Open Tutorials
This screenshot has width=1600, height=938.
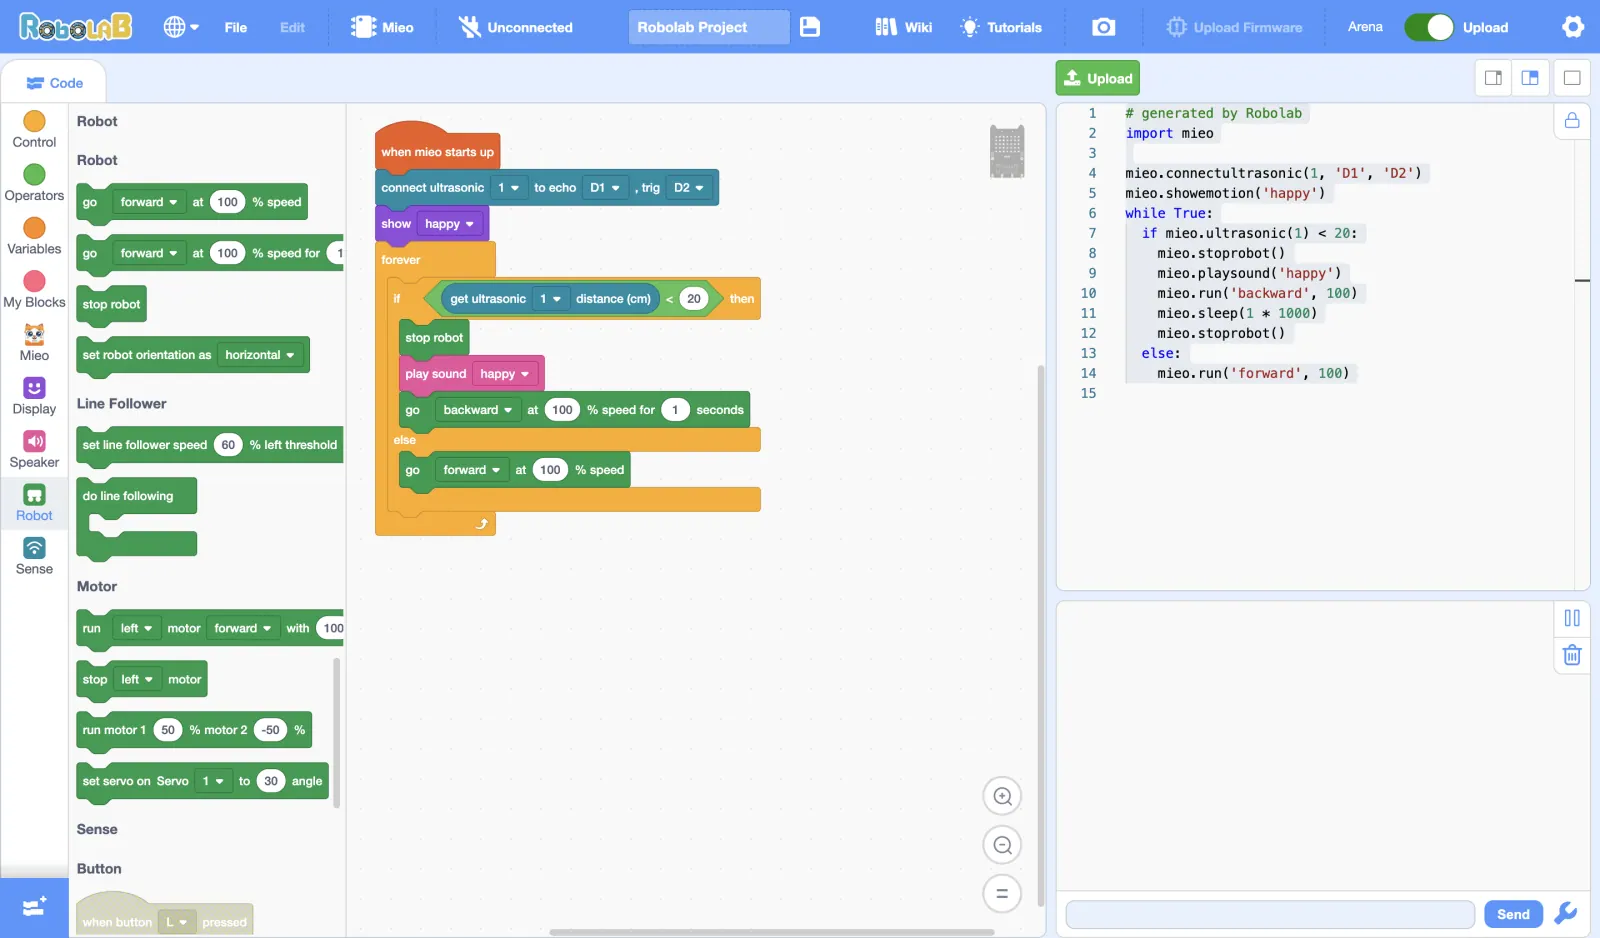(1001, 27)
